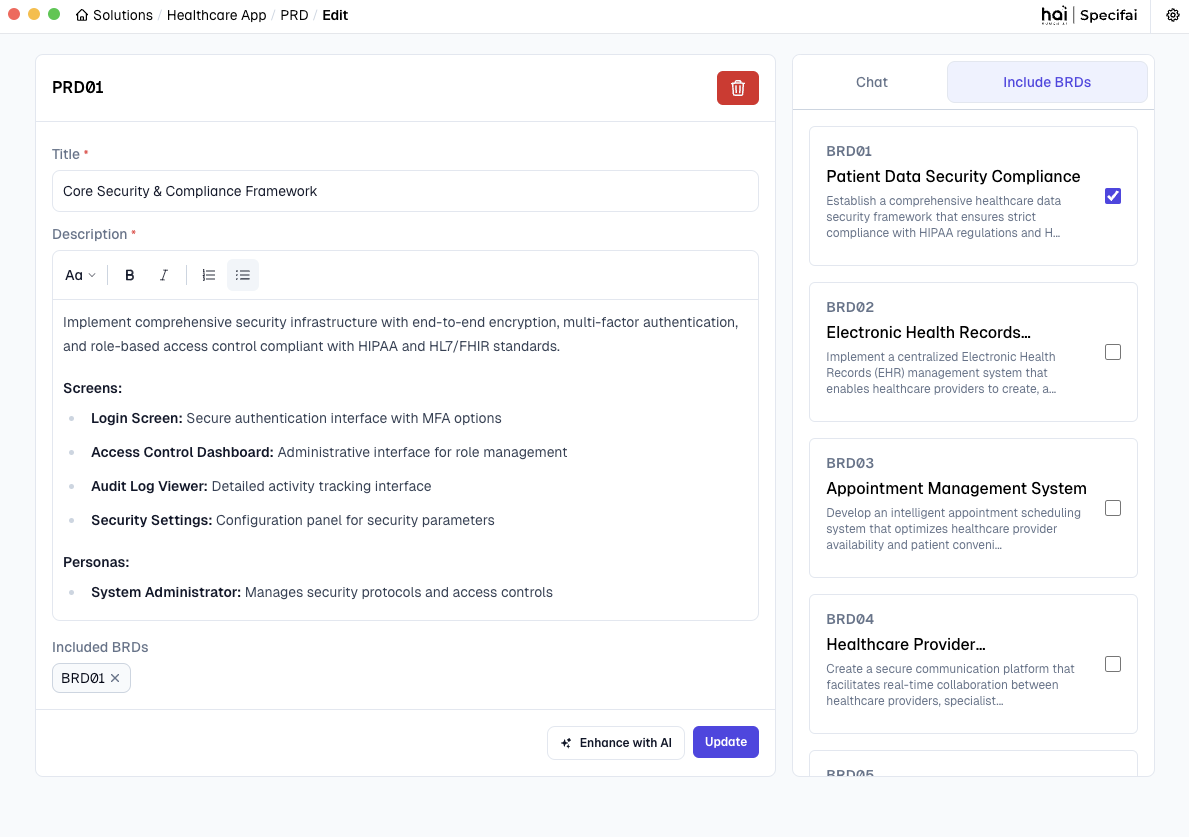
Task: Click the home icon in breadcrumb
Action: 82,15
